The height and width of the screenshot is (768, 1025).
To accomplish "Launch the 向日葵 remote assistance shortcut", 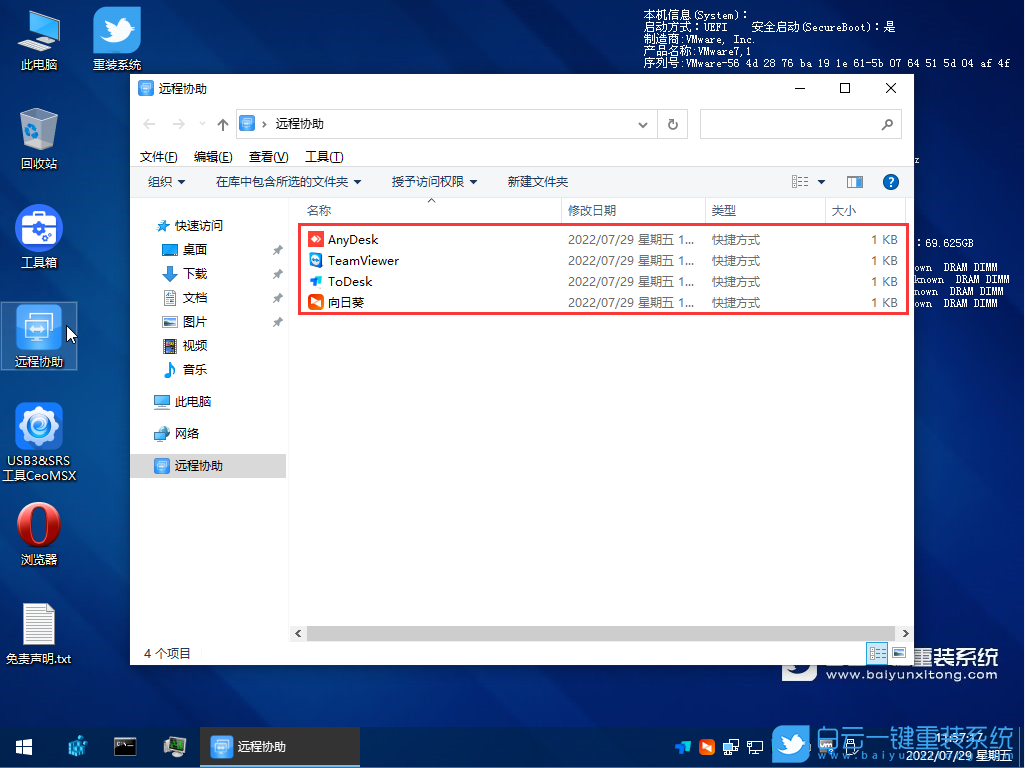I will coord(350,302).
